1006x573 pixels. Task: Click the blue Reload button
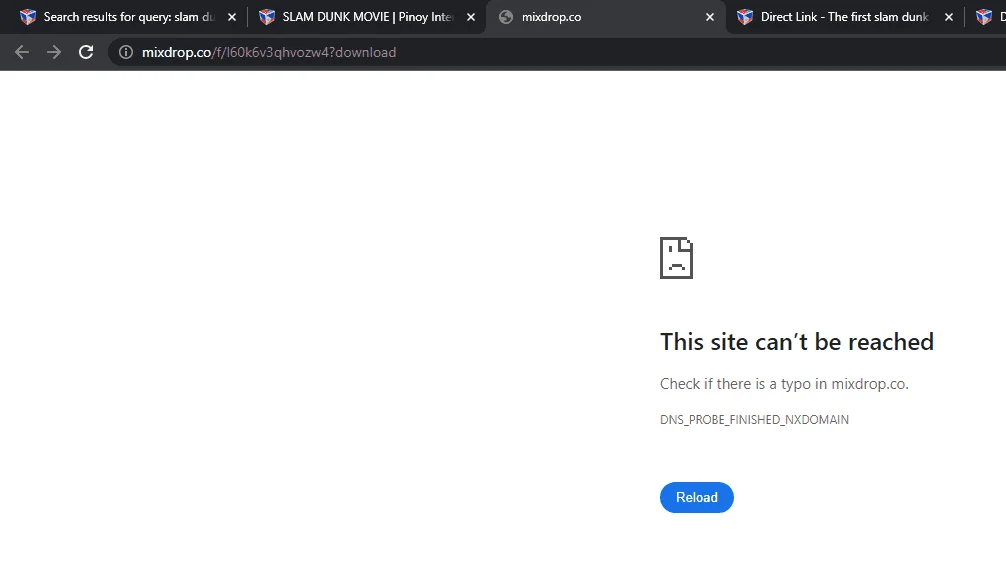point(697,497)
